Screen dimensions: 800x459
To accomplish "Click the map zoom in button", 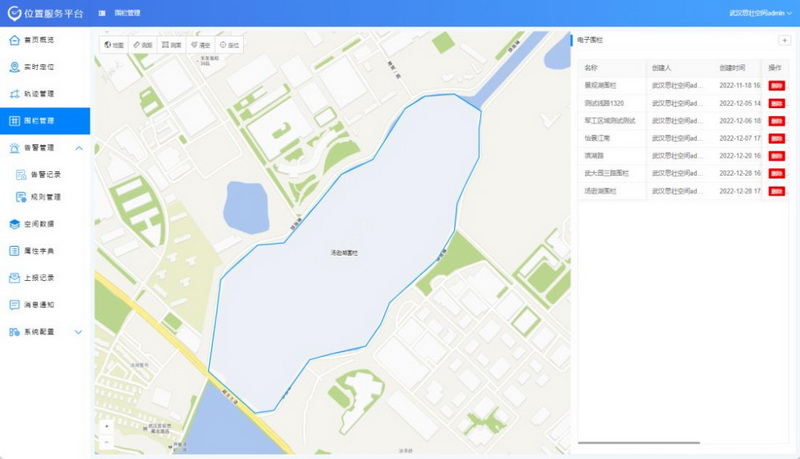I will pyautogui.click(x=107, y=426).
